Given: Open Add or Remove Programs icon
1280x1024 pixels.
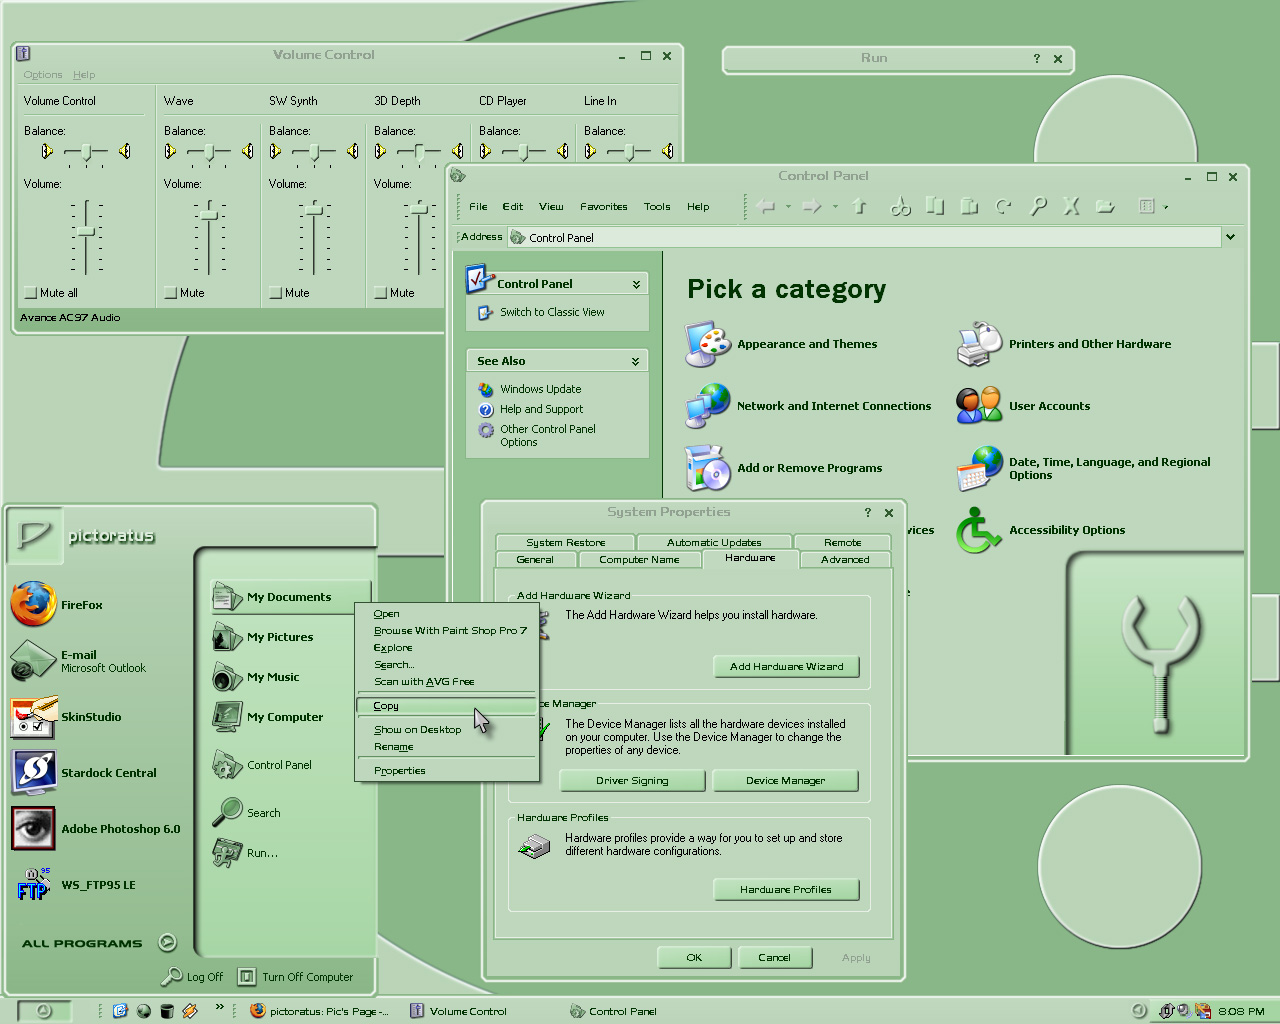Looking at the screenshot, I should [708, 468].
